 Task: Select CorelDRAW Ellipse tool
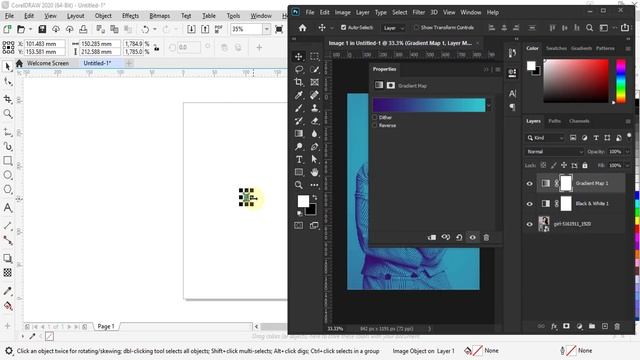(7, 175)
